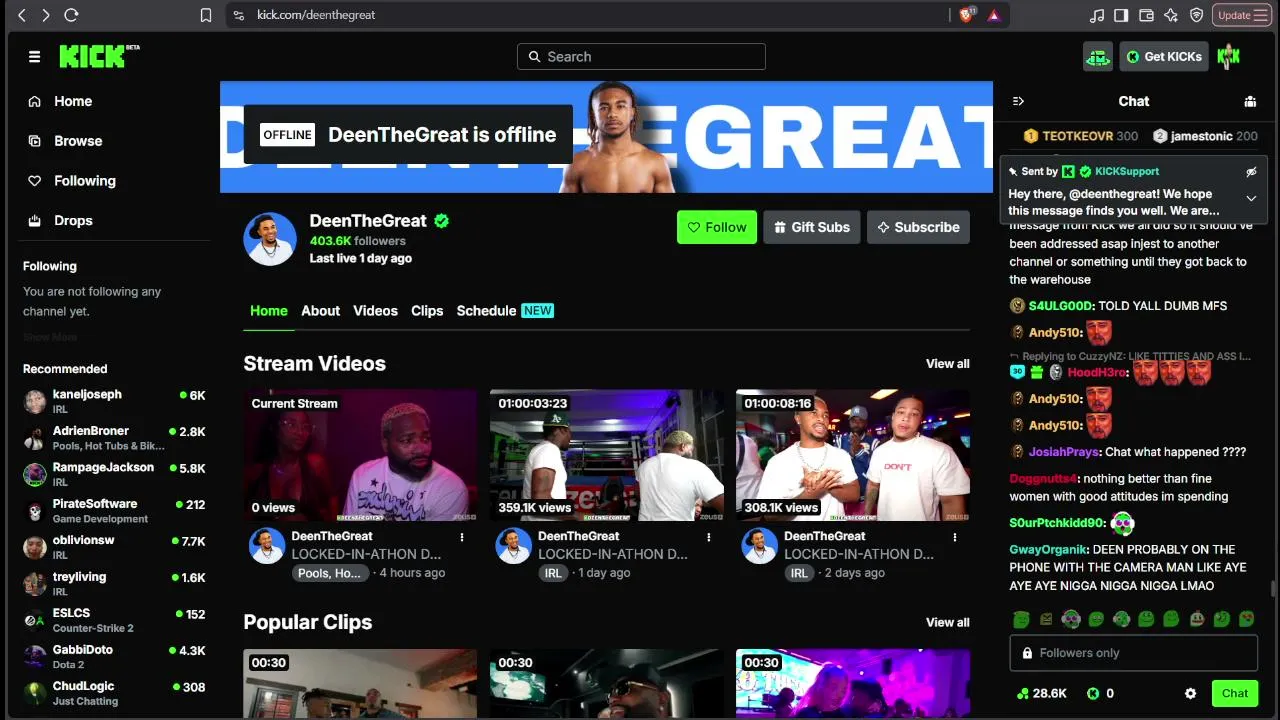
Task: Click the DeenTheGreat channel avatar
Action: [x=270, y=239]
